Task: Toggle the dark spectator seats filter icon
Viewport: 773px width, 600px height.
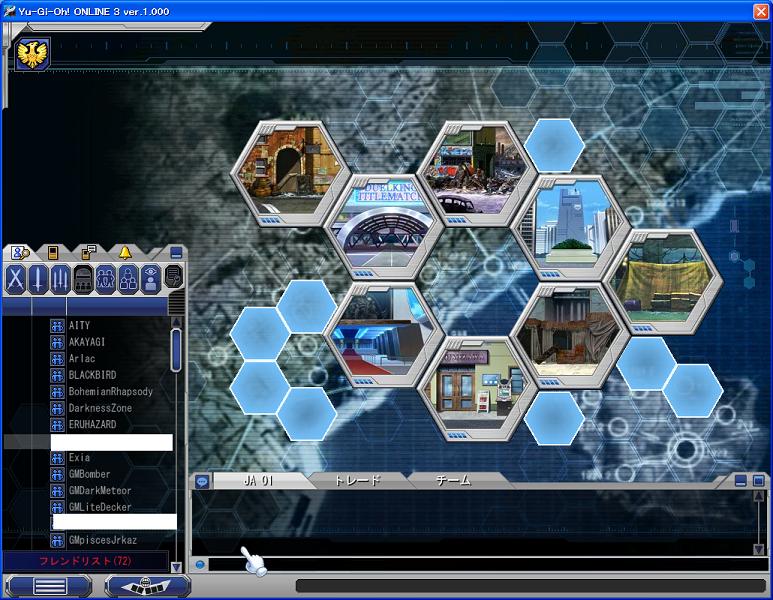Action: [x=83, y=280]
